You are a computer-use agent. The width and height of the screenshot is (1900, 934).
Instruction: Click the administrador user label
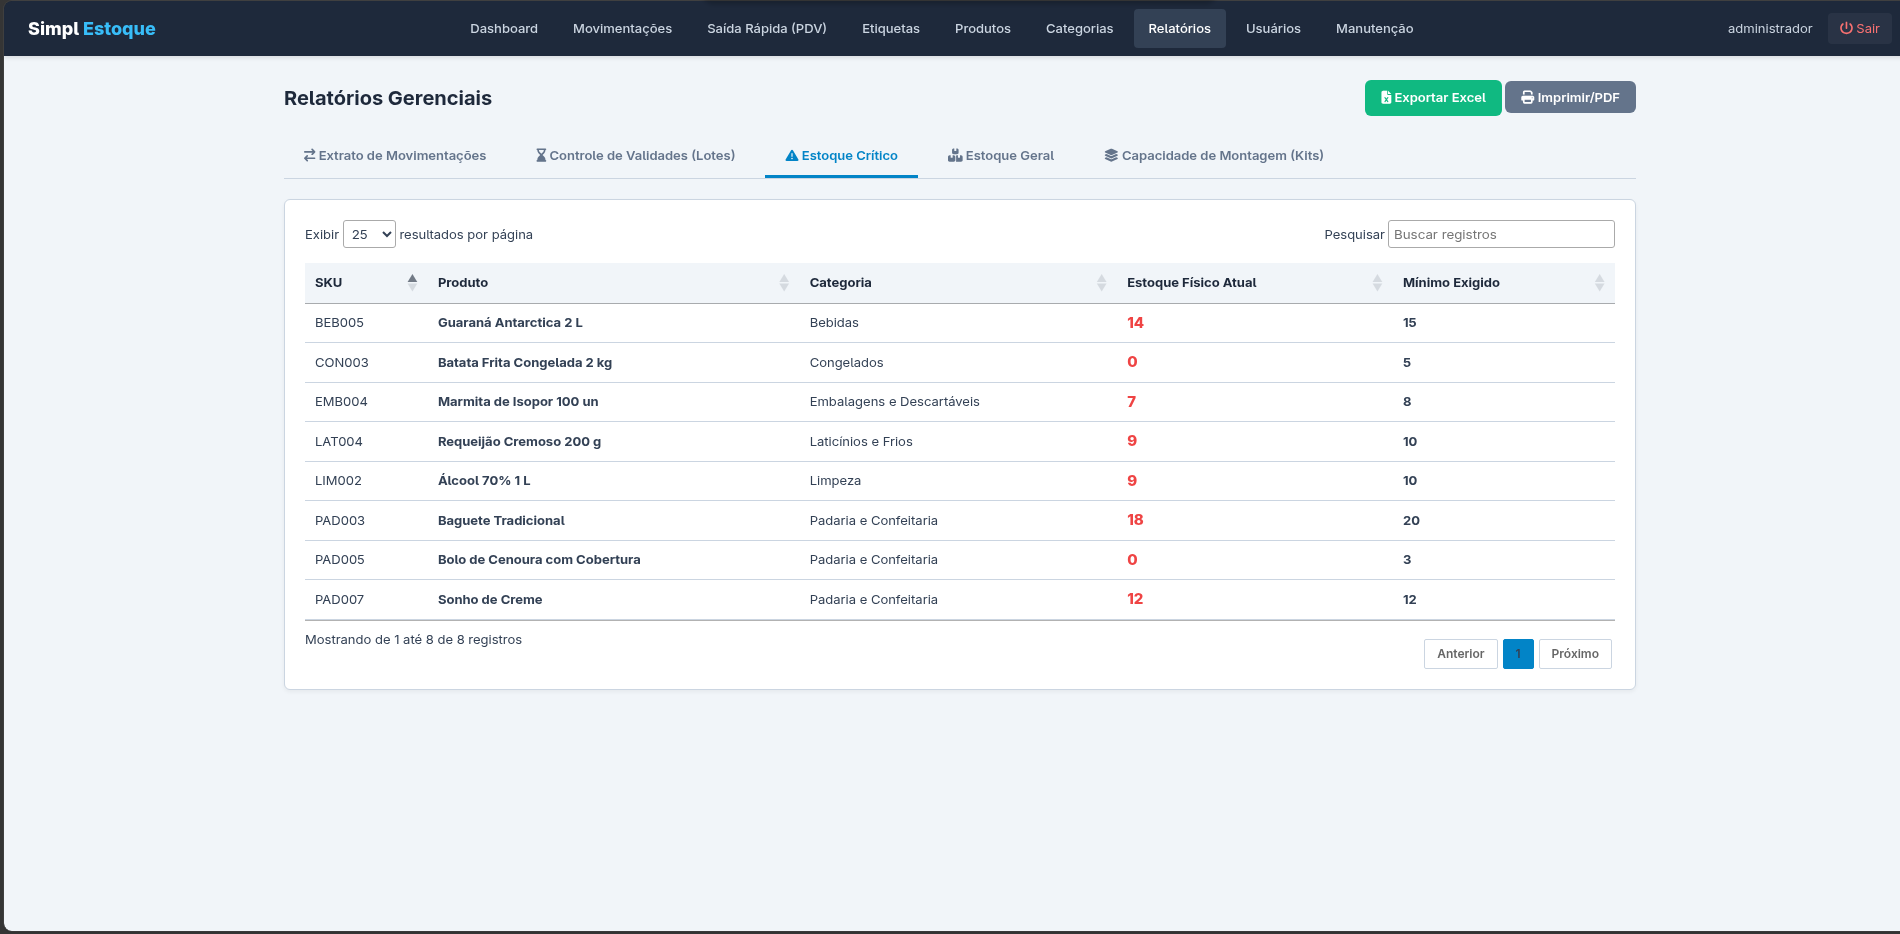[1769, 29]
